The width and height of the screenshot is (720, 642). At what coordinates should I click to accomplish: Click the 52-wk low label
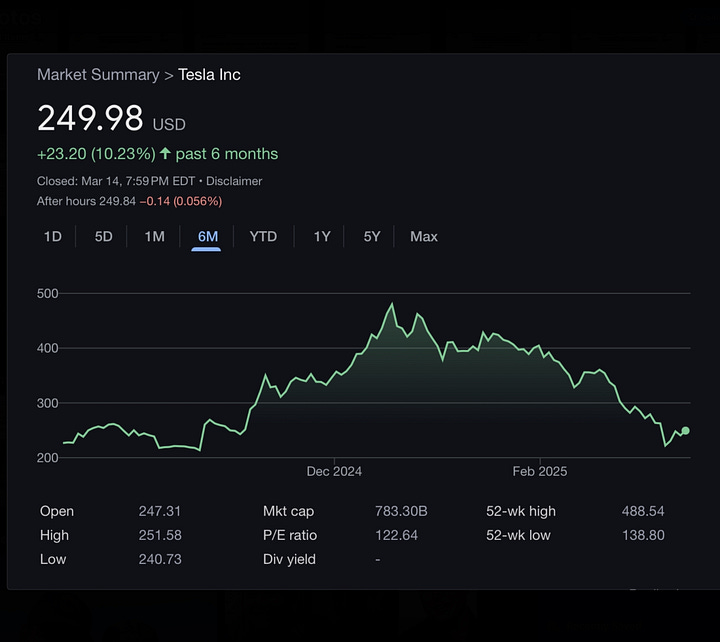click(x=518, y=535)
